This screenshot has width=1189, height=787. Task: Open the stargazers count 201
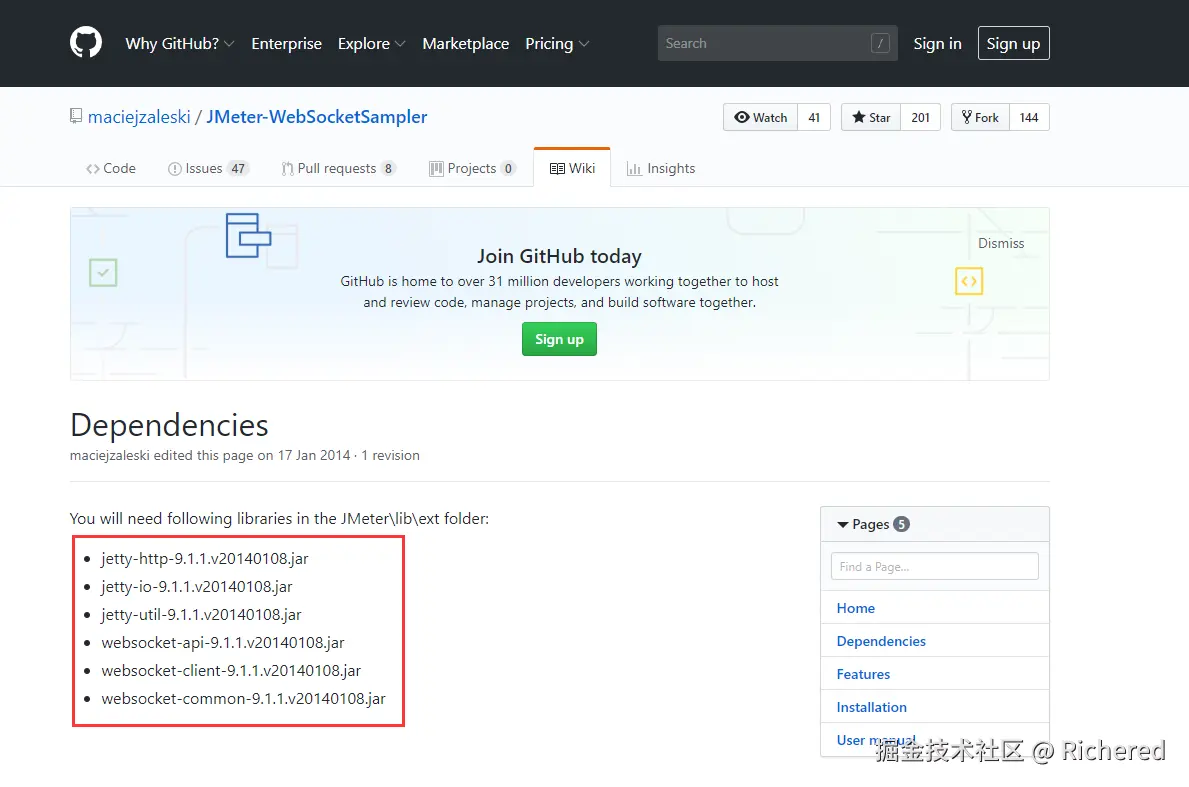pyautogui.click(x=921, y=118)
